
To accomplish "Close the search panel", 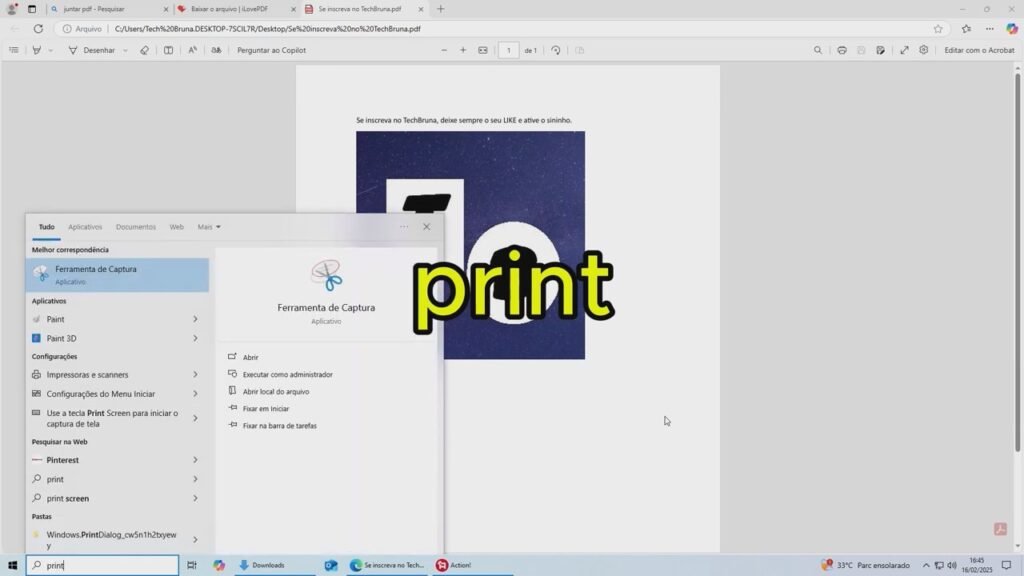I will coord(426,227).
